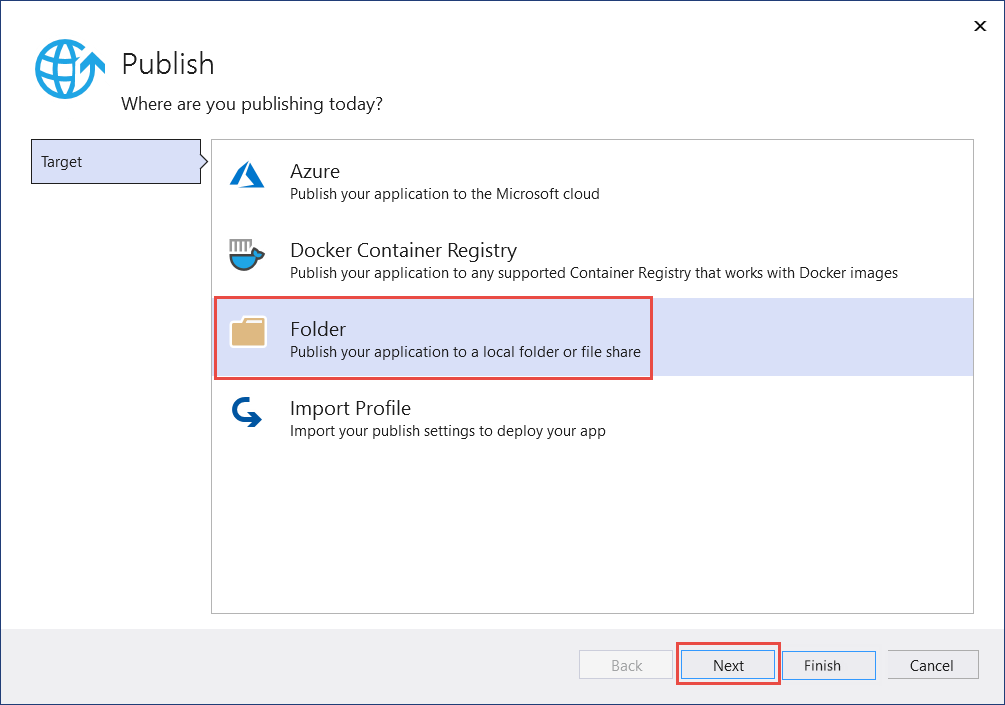Cancel the publish wizard
Image resolution: width=1005 pixels, height=705 pixels.
pyautogui.click(x=932, y=665)
